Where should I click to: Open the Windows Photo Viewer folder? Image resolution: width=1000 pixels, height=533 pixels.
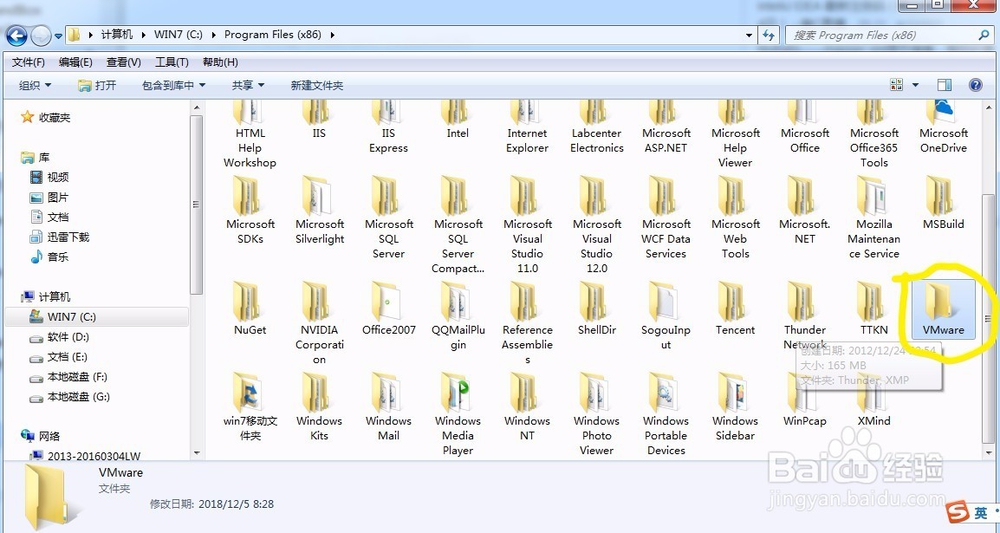pyautogui.click(x=596, y=415)
